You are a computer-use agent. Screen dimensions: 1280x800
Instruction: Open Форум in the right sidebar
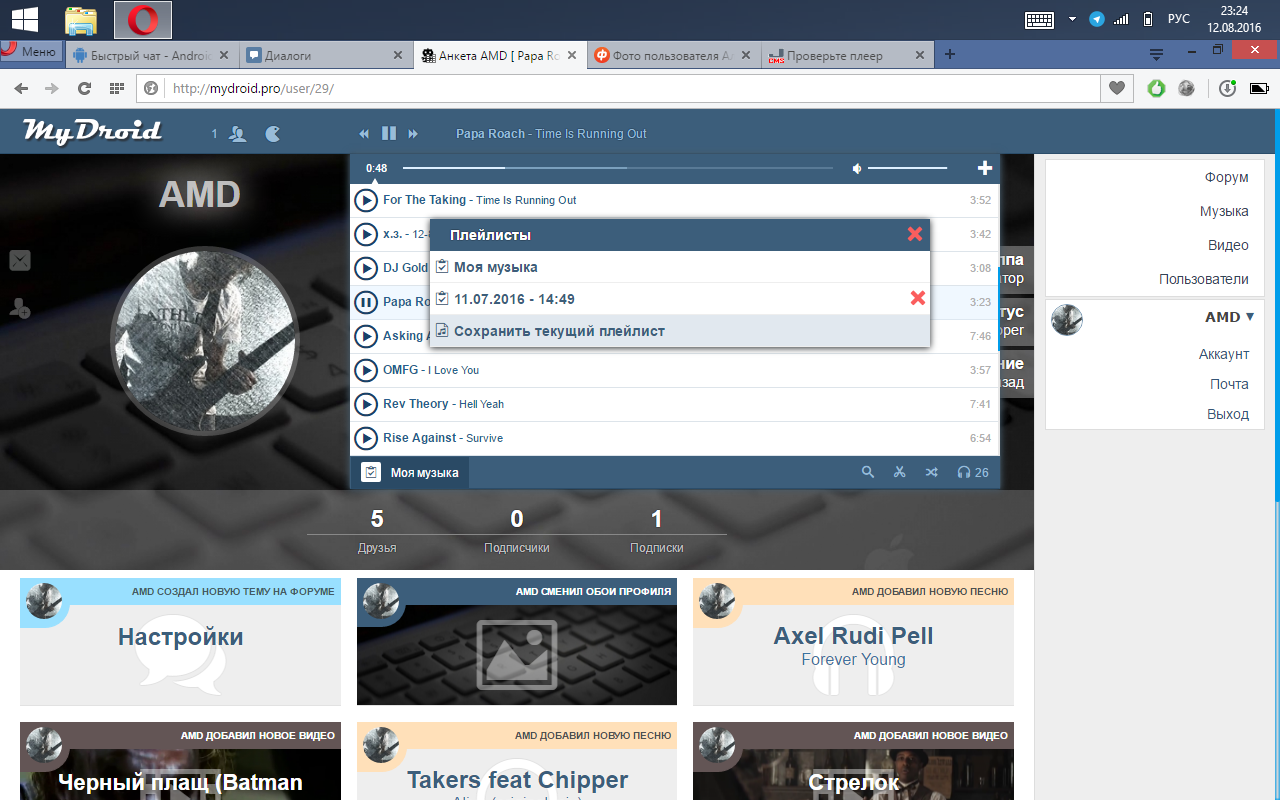coord(1226,177)
